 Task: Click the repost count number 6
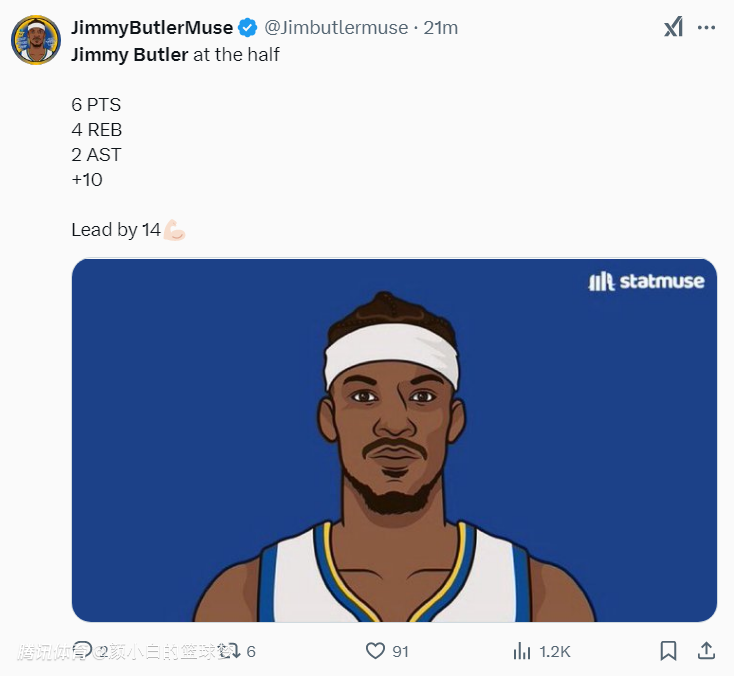251,651
